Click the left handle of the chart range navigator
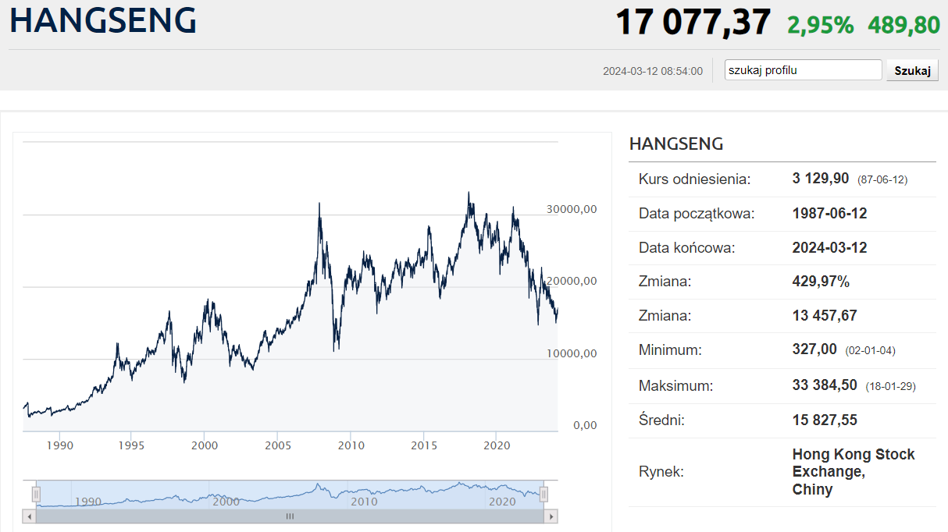The width and height of the screenshot is (948, 532). pos(36,495)
